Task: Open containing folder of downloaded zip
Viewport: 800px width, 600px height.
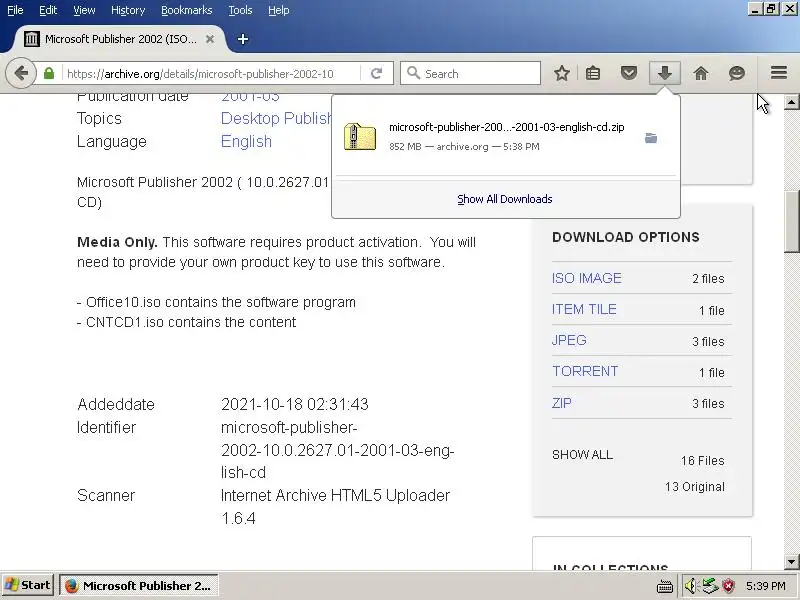Action: click(x=651, y=138)
